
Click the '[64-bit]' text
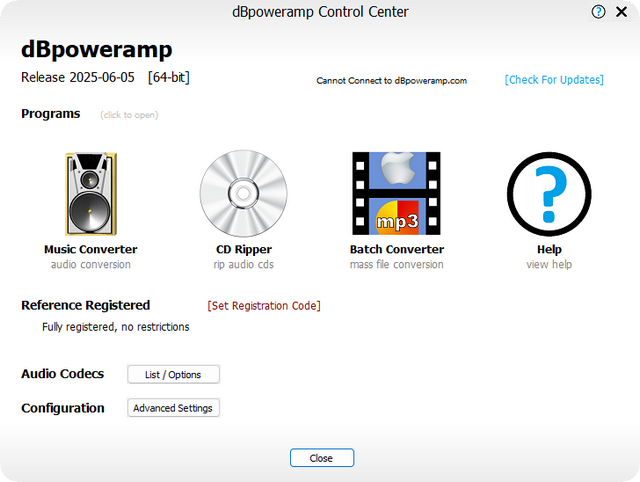169,77
